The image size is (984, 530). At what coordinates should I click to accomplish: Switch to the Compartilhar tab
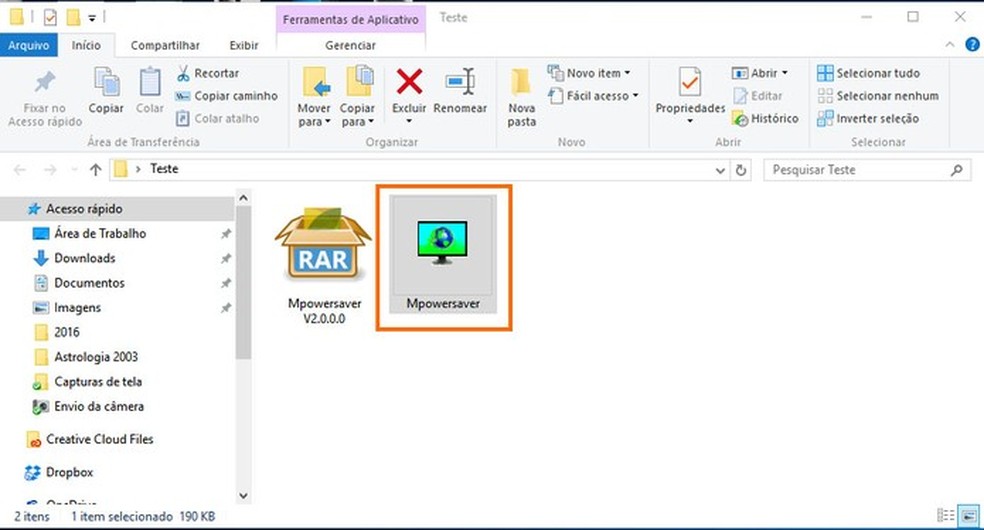(x=165, y=45)
